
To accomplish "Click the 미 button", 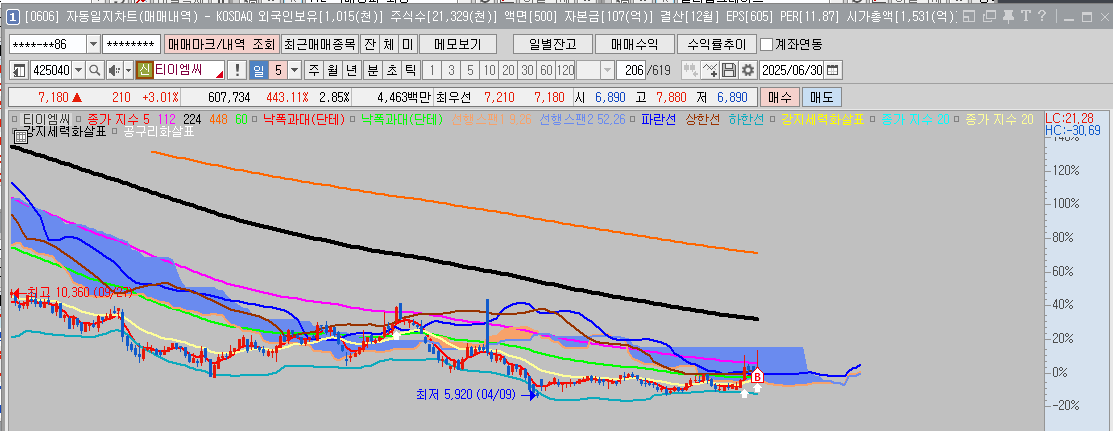I will click(x=406, y=45).
